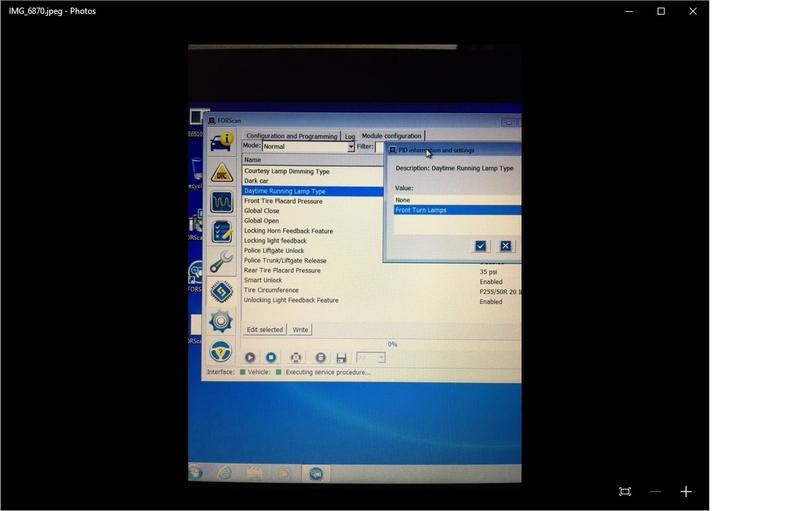Select Locking light feedback row
Viewport: 800px width, 511px height.
click(312, 241)
